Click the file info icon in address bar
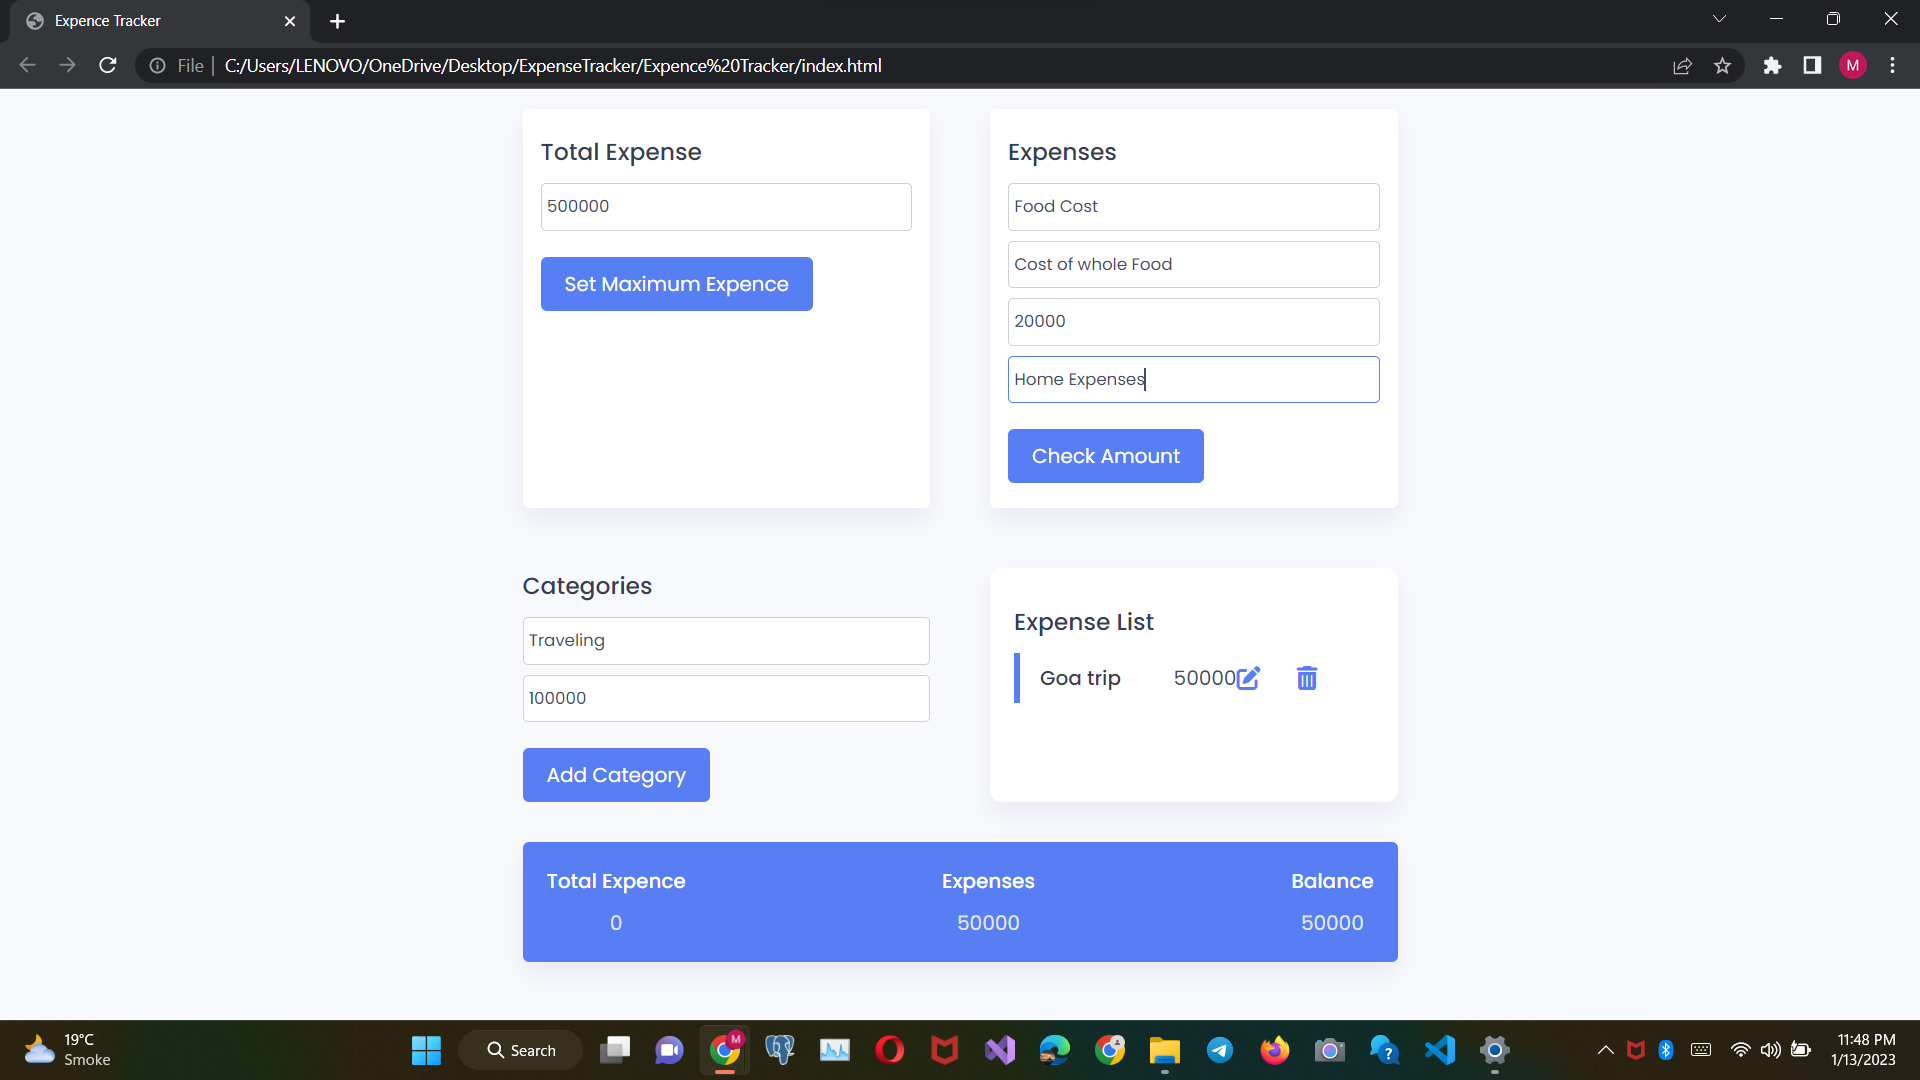Image resolution: width=1920 pixels, height=1080 pixels. coord(158,66)
